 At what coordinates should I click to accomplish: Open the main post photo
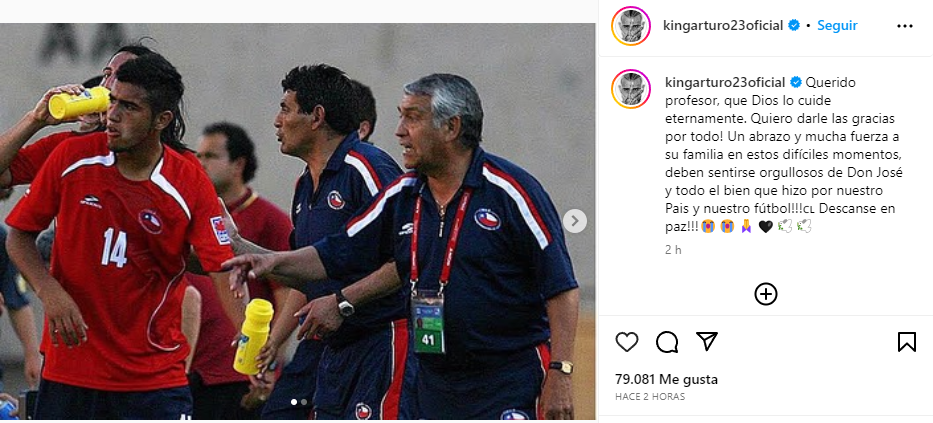[298, 221]
